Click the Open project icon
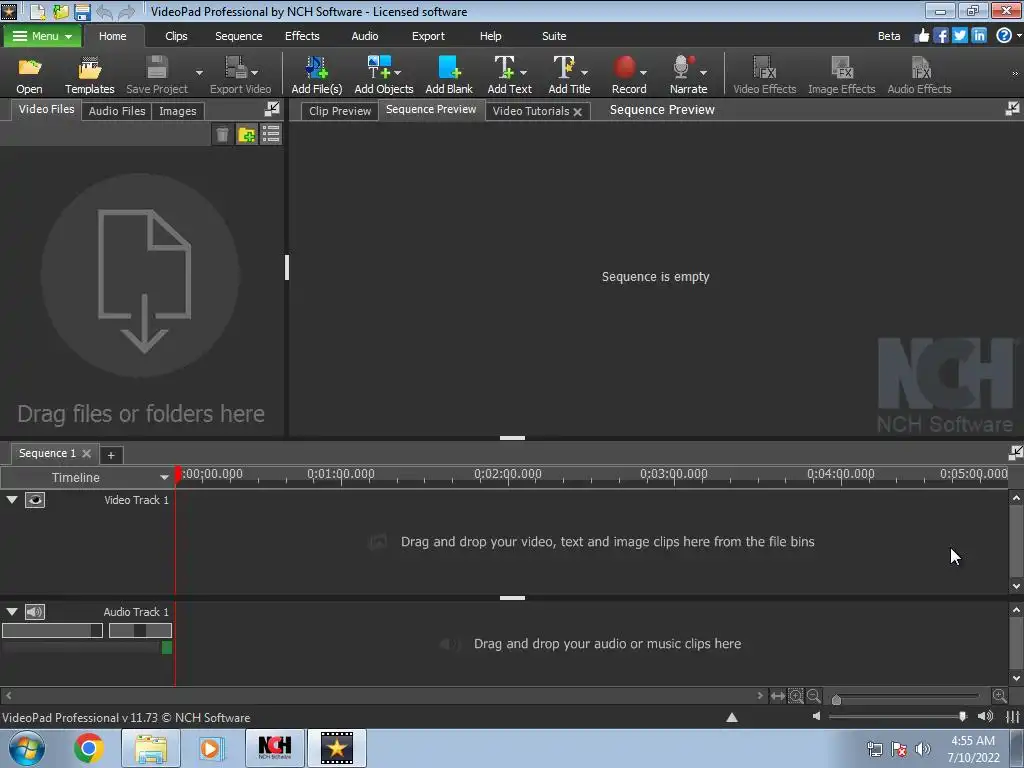1024x768 pixels. (29, 75)
